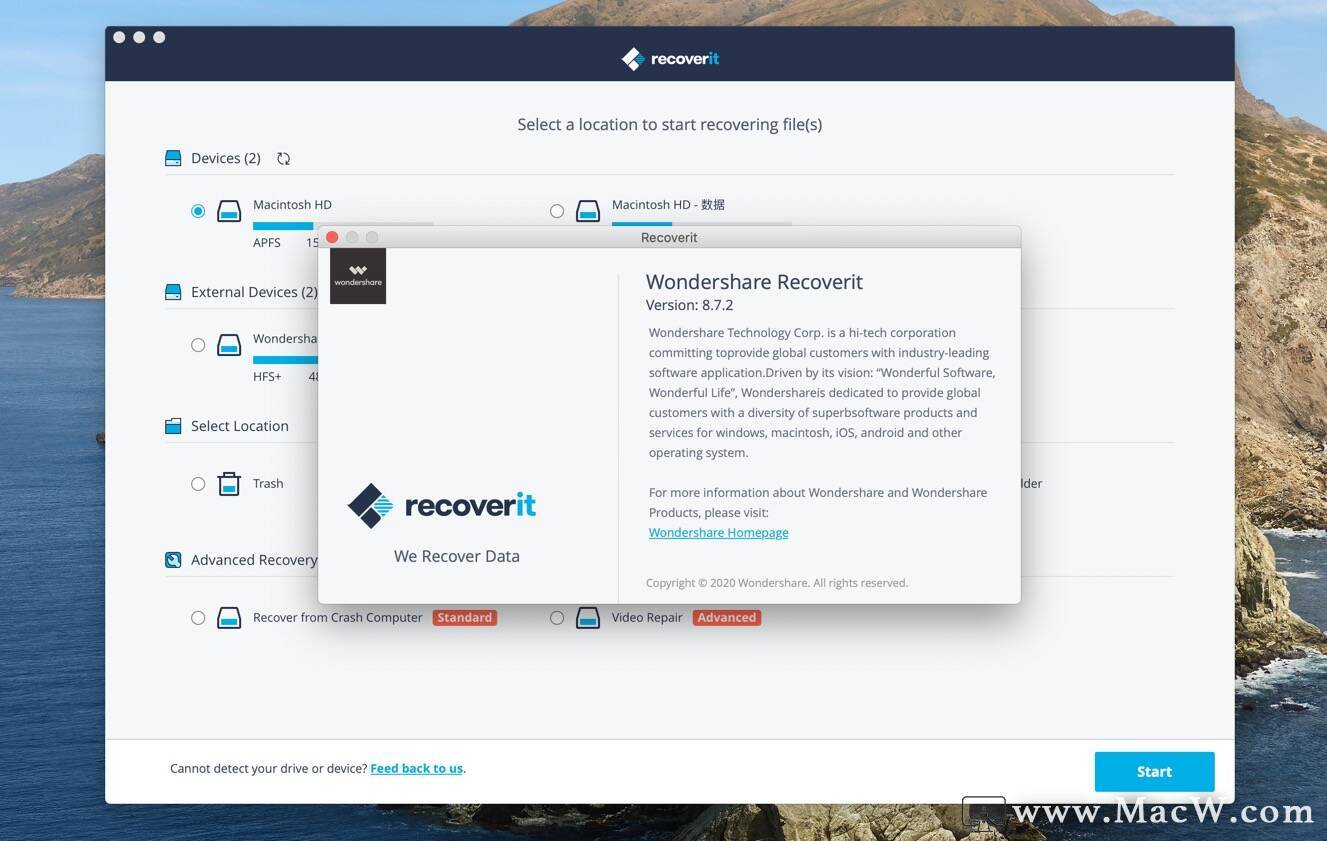Screen dimensions: 1327x841
Task: Click the Advanced Recovery section icon
Action: coord(173,560)
